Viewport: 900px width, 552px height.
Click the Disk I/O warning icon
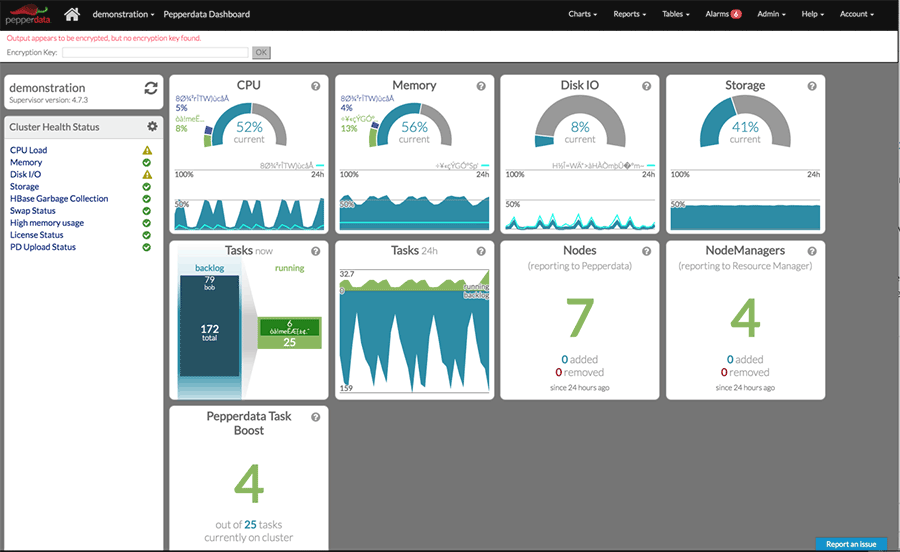[x=147, y=174]
